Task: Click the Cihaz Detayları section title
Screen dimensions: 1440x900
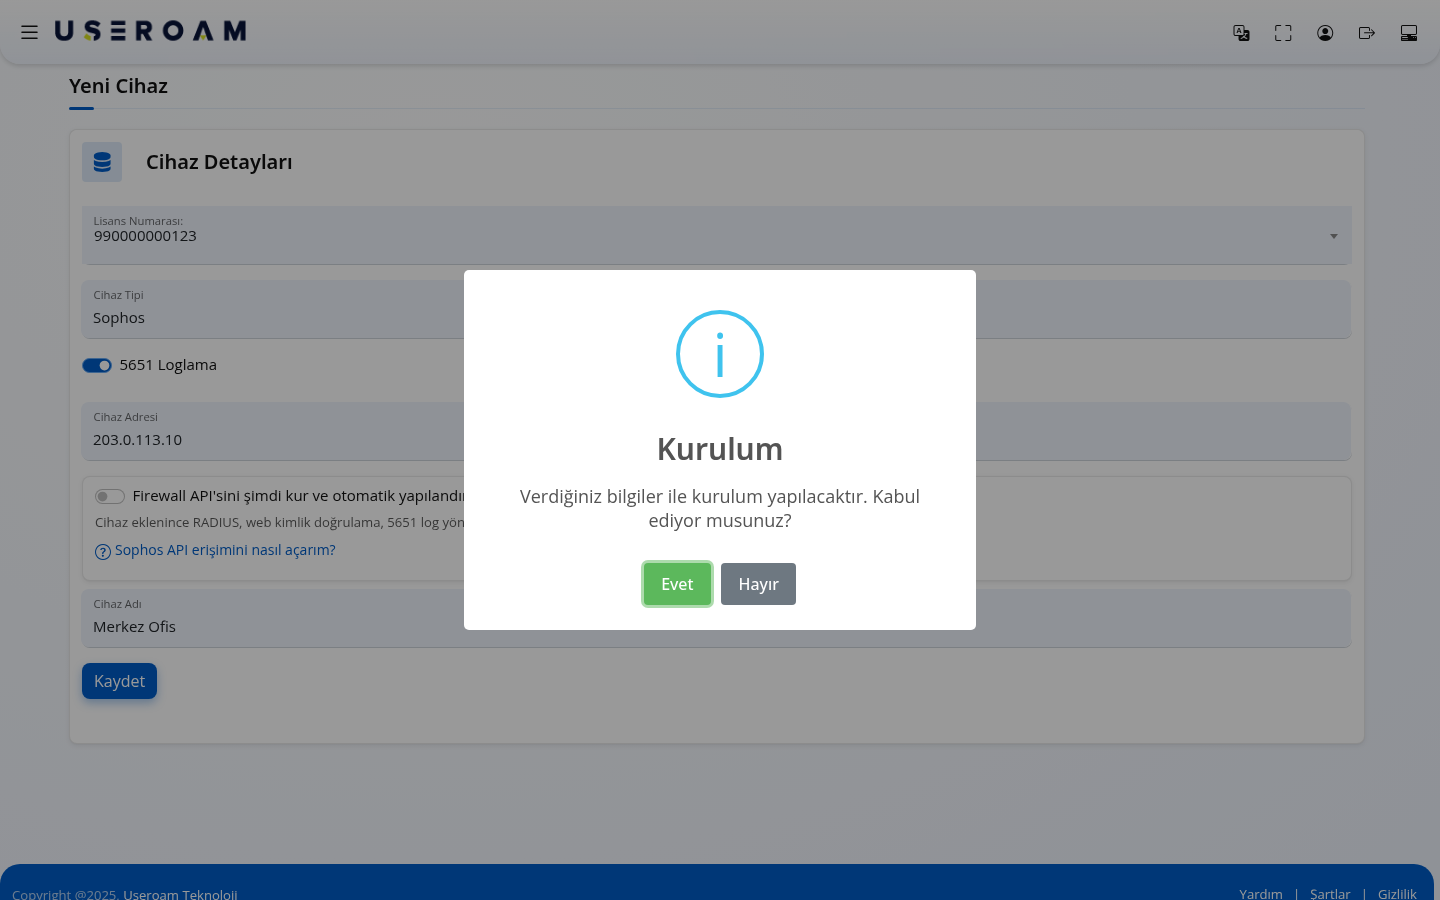Action: coord(219,162)
